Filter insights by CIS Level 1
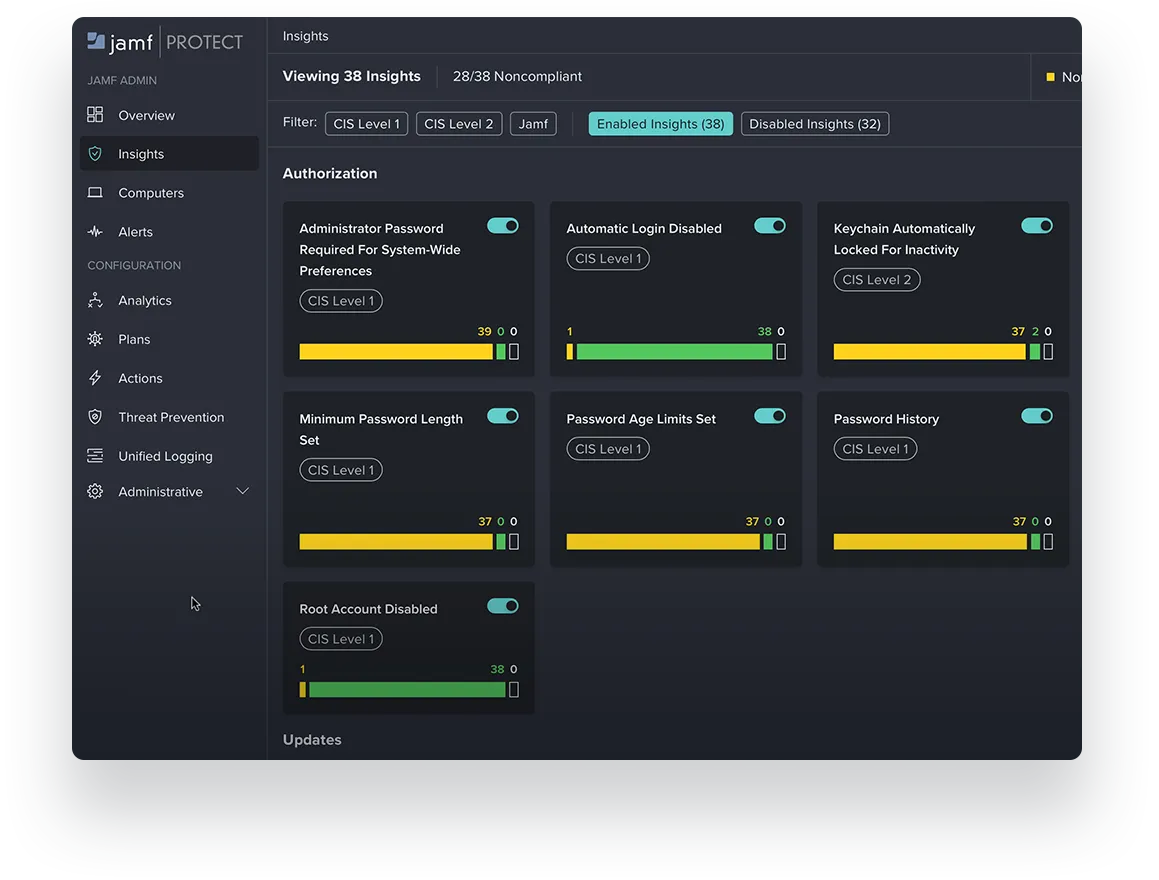This screenshot has height=880, width=1159. click(366, 124)
